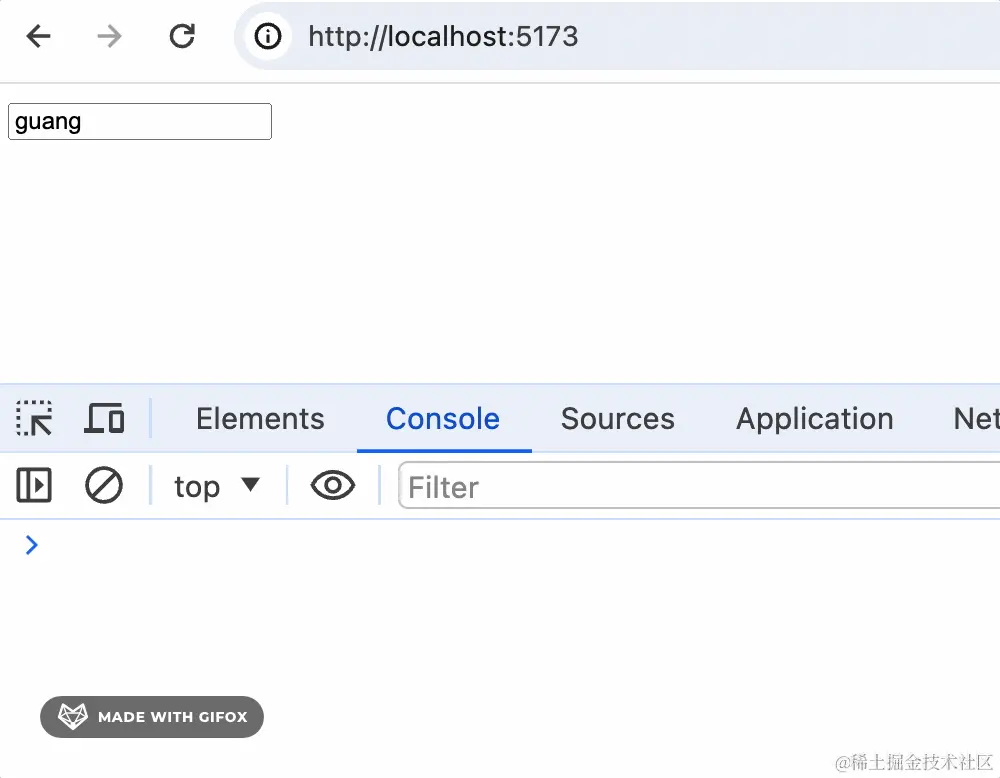This screenshot has width=1000, height=778.
Task: Open the top JavaScript context dropdown
Action: pos(217,487)
